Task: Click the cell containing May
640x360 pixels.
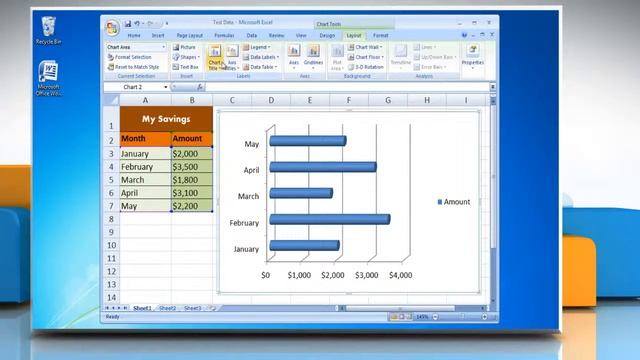Action: tap(145, 206)
